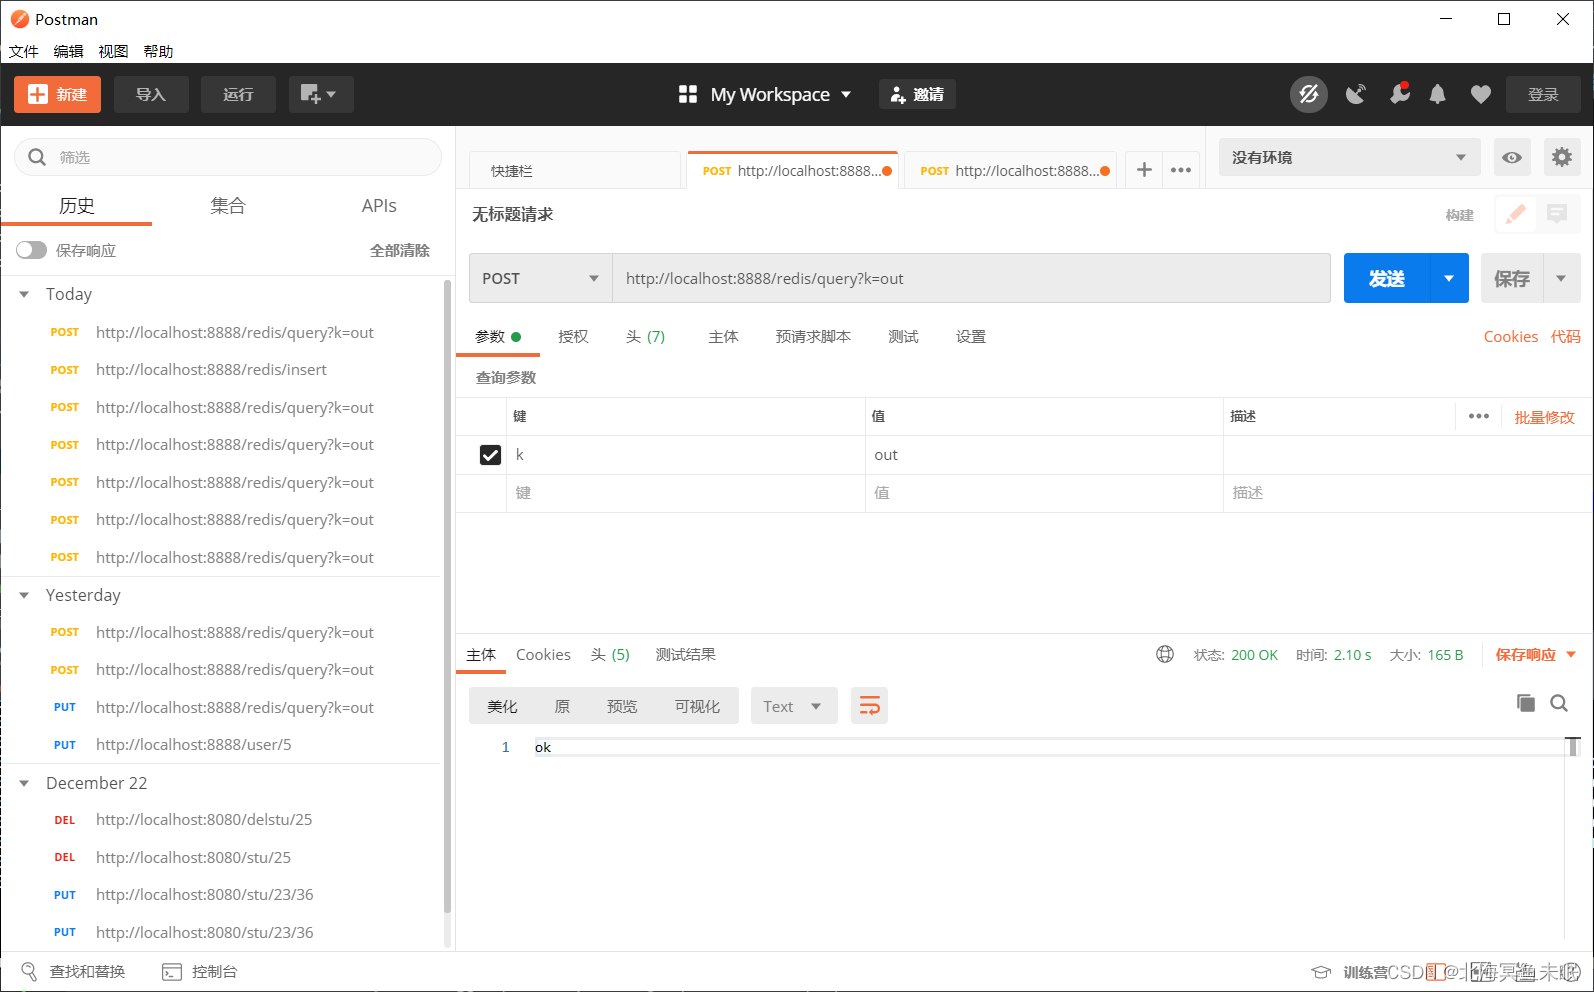Image resolution: width=1594 pixels, height=992 pixels.
Task: Click the orange New (新建) button
Action: 57,94
